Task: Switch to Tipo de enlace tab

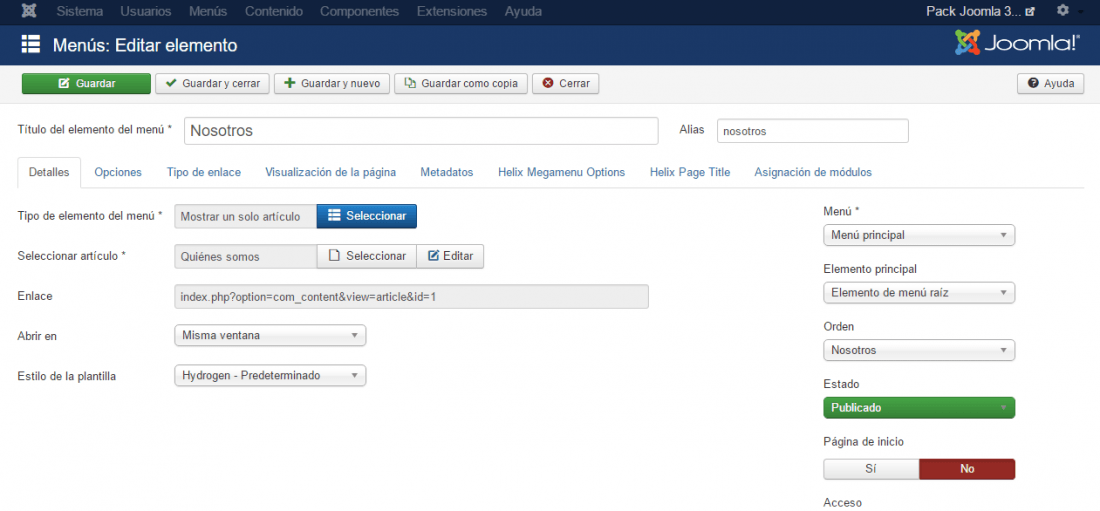Action: [x=204, y=172]
